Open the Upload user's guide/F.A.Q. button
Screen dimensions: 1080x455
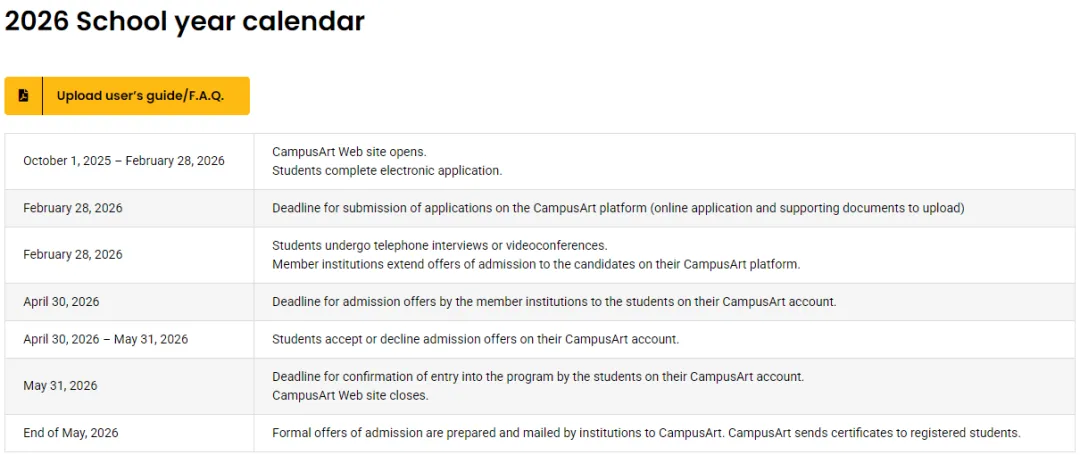139,96
